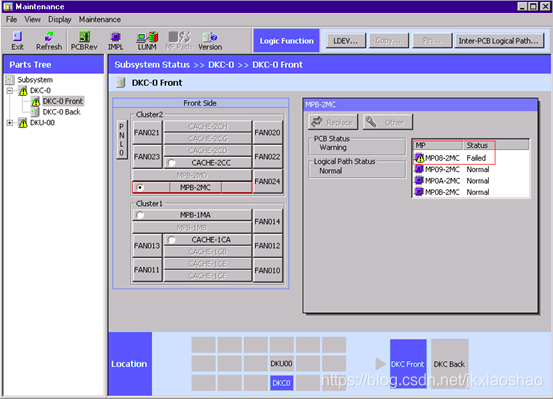Click the Status column header
This screenshot has height=399, width=553.
(x=496, y=145)
